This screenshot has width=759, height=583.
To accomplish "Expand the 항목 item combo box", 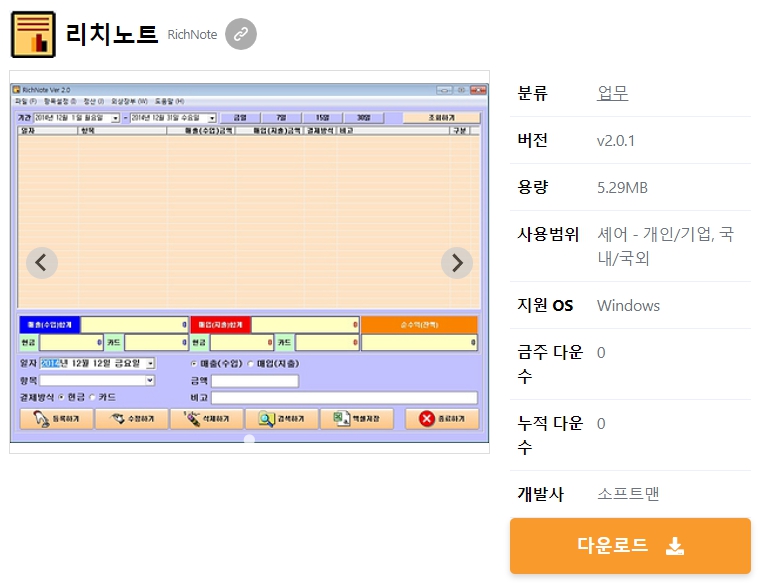I will click(x=150, y=381).
